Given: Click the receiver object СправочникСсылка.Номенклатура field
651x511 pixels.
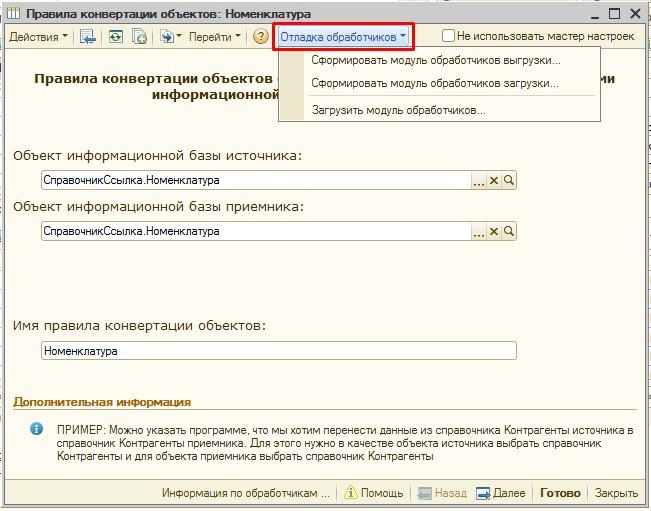Looking at the screenshot, I should 256,231.
